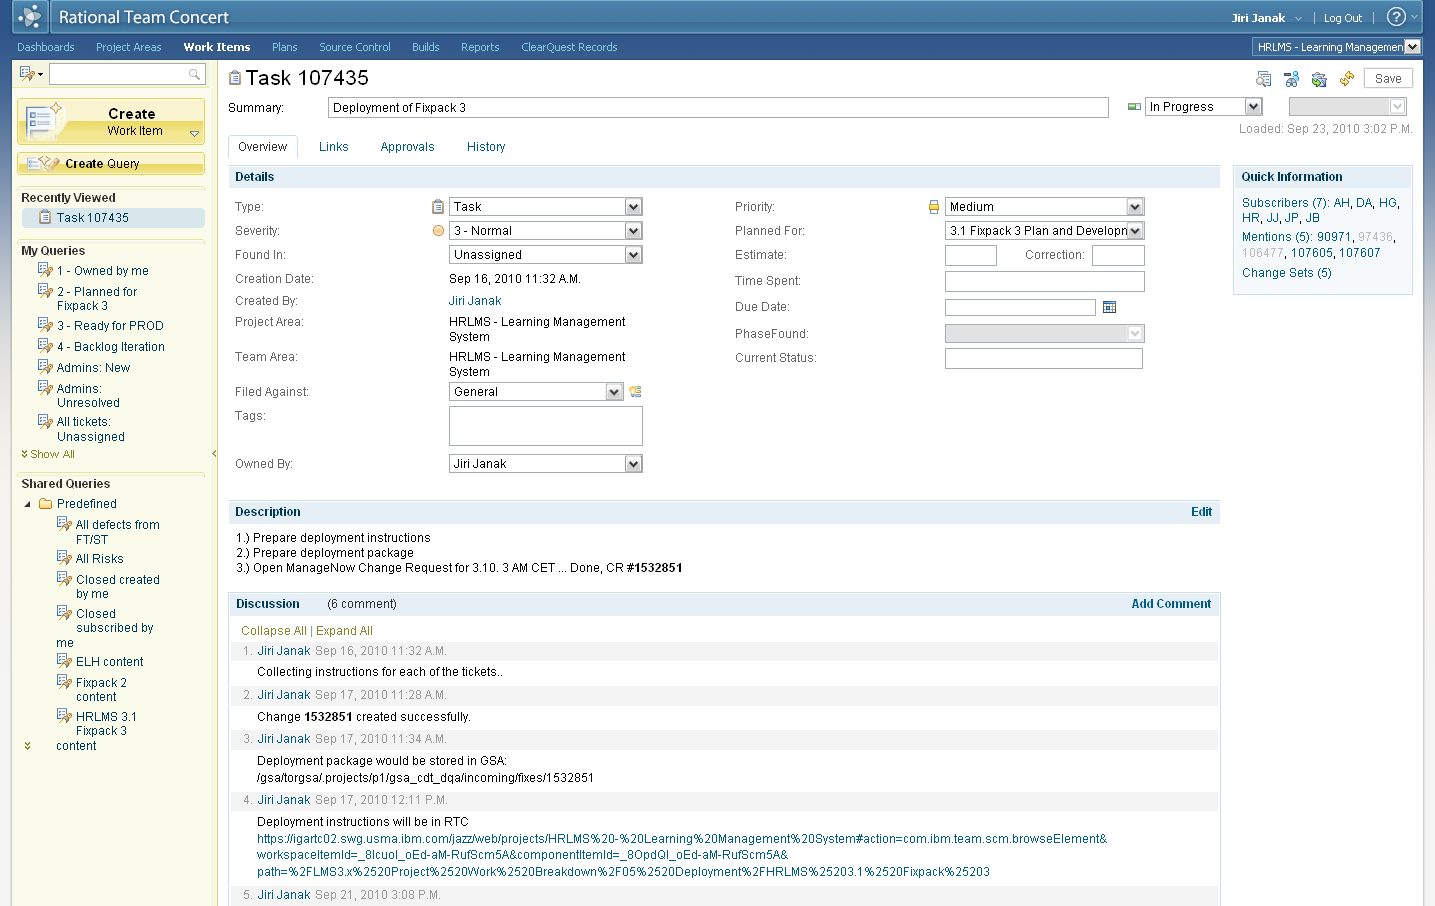Click the Collapse All comments link

coord(274,631)
